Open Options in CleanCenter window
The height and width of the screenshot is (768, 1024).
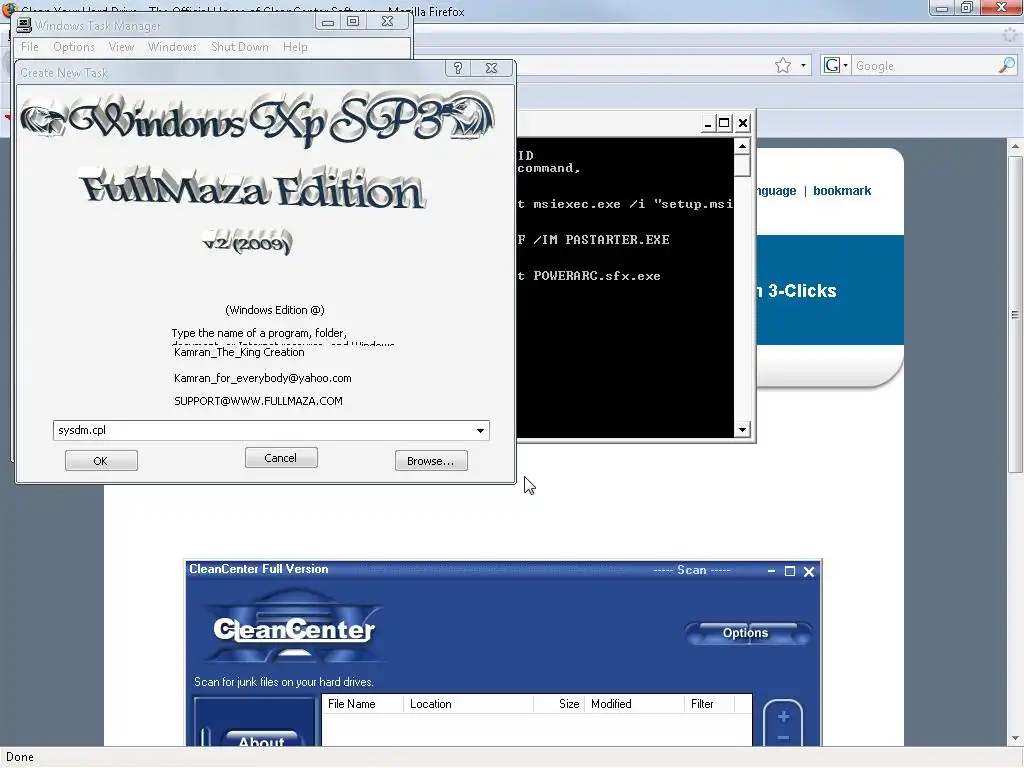pos(746,633)
